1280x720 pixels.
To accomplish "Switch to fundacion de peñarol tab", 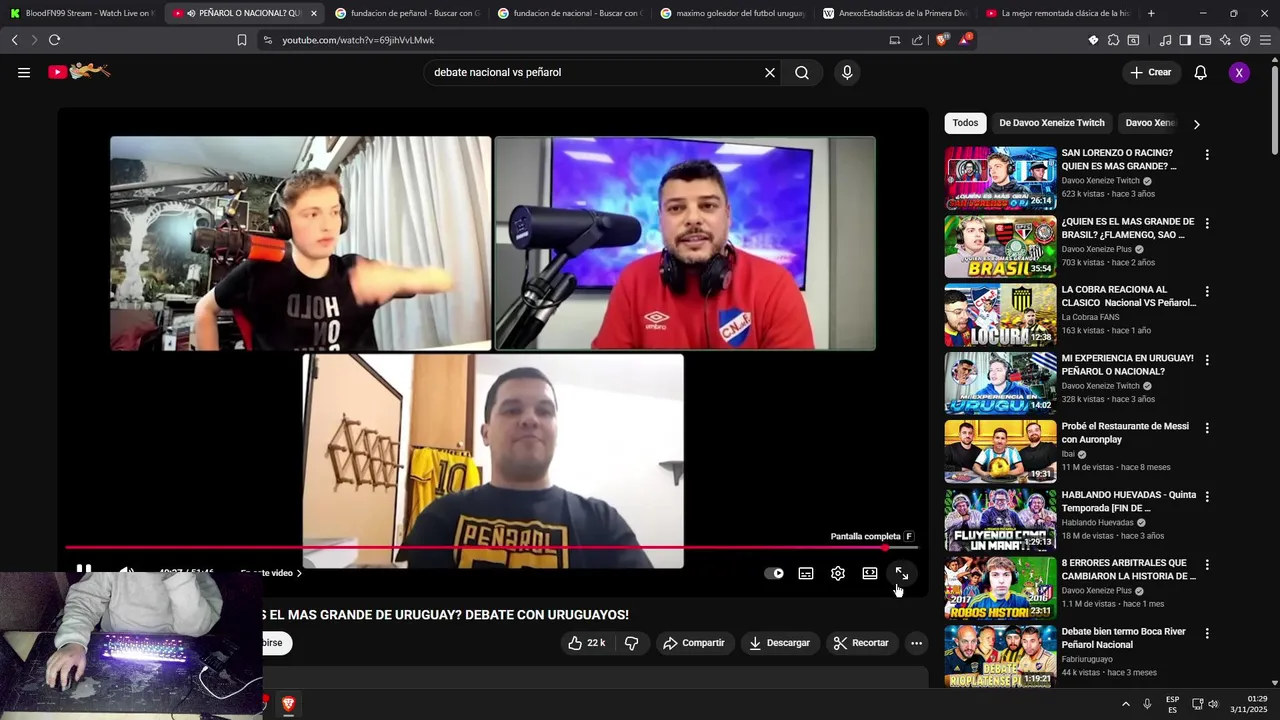I will 406,13.
